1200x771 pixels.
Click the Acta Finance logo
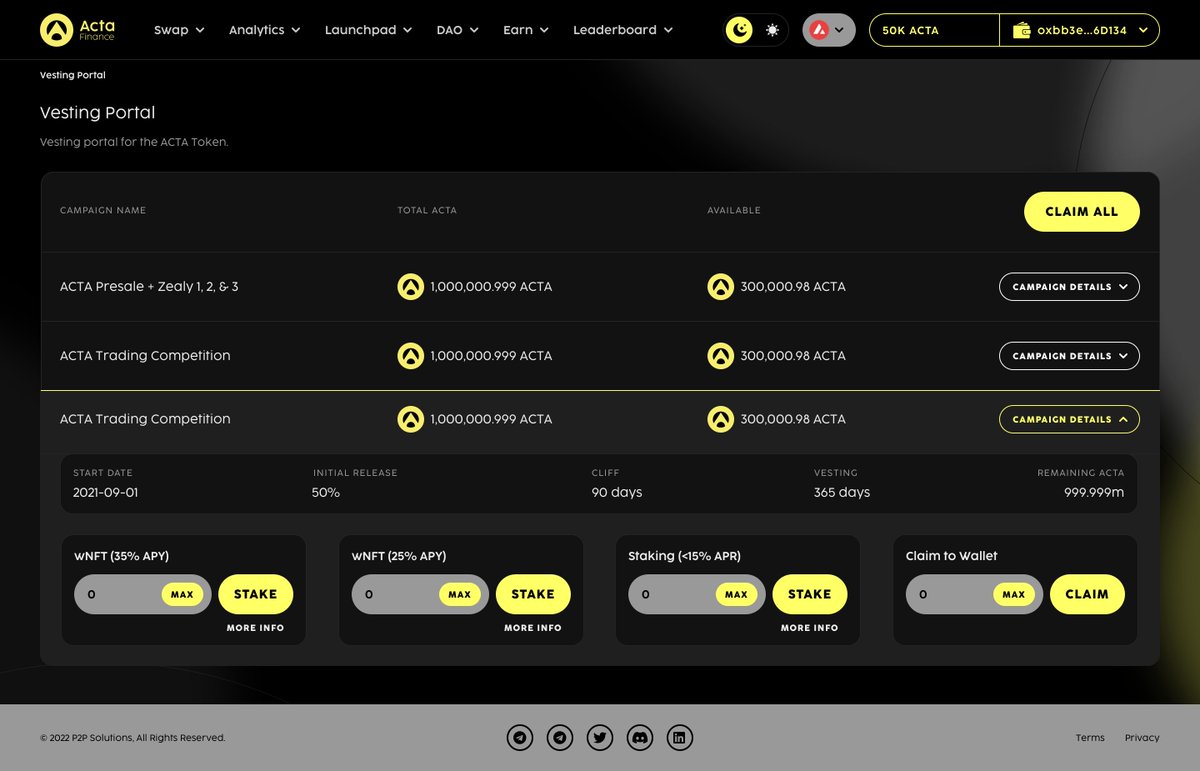(x=78, y=30)
